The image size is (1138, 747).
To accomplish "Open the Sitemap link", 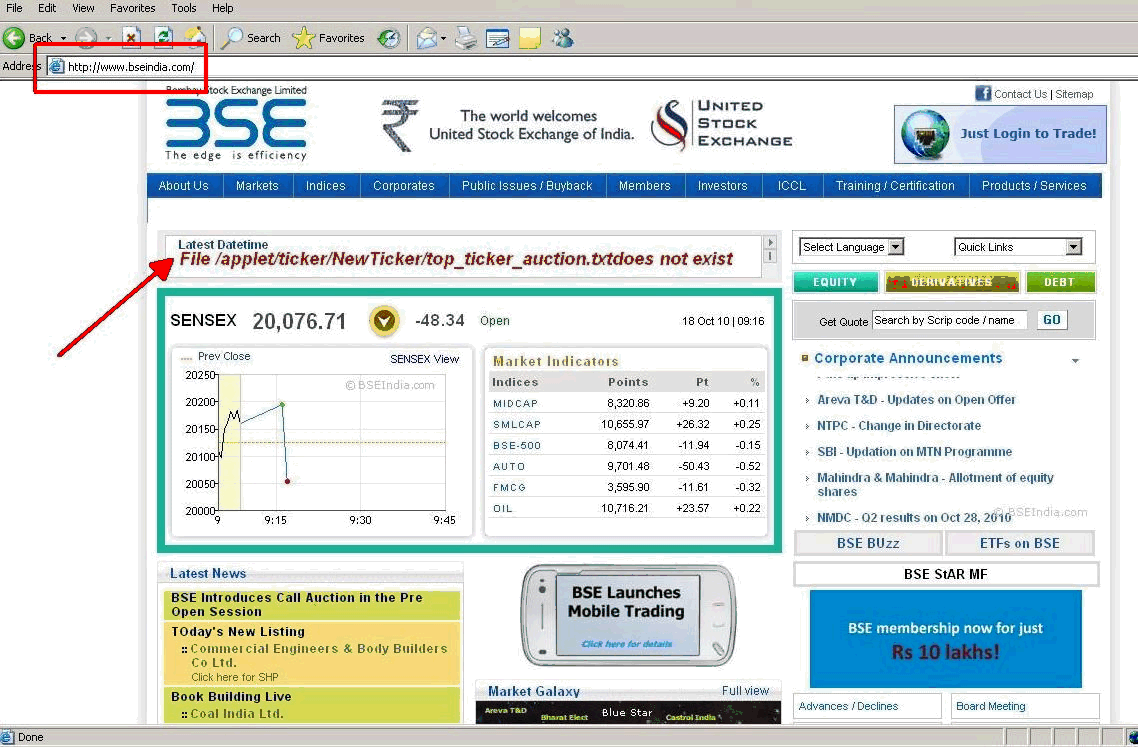I will click(x=1074, y=94).
